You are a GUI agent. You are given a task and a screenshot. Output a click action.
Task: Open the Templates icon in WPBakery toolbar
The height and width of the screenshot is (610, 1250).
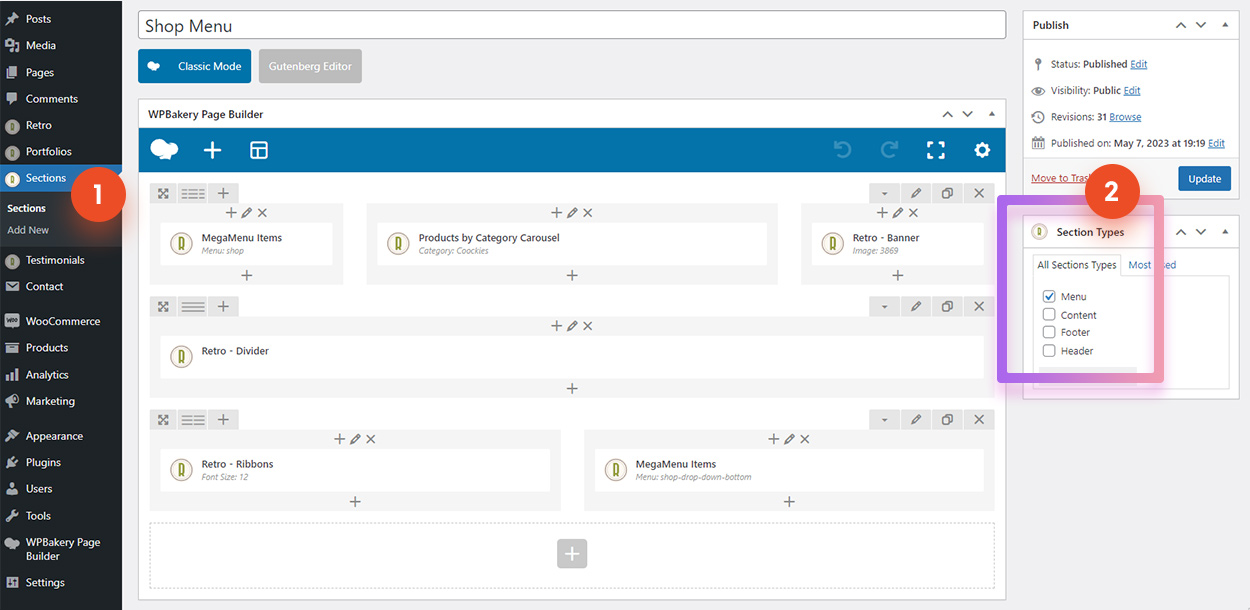pyautogui.click(x=259, y=150)
